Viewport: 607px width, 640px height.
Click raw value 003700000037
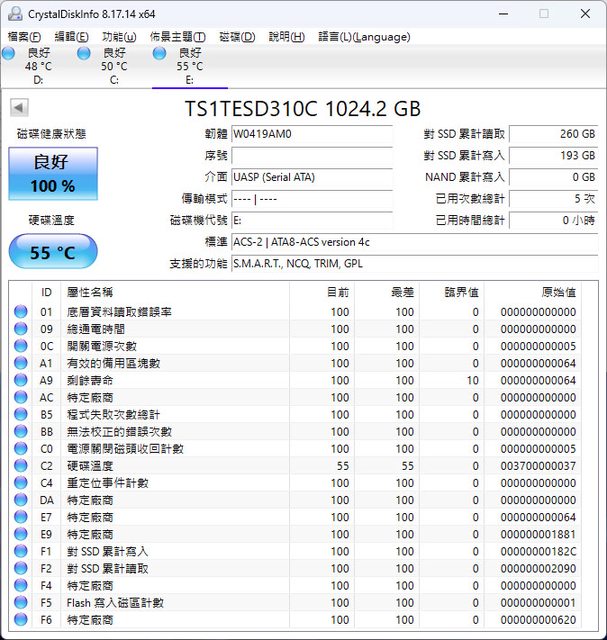pos(538,466)
